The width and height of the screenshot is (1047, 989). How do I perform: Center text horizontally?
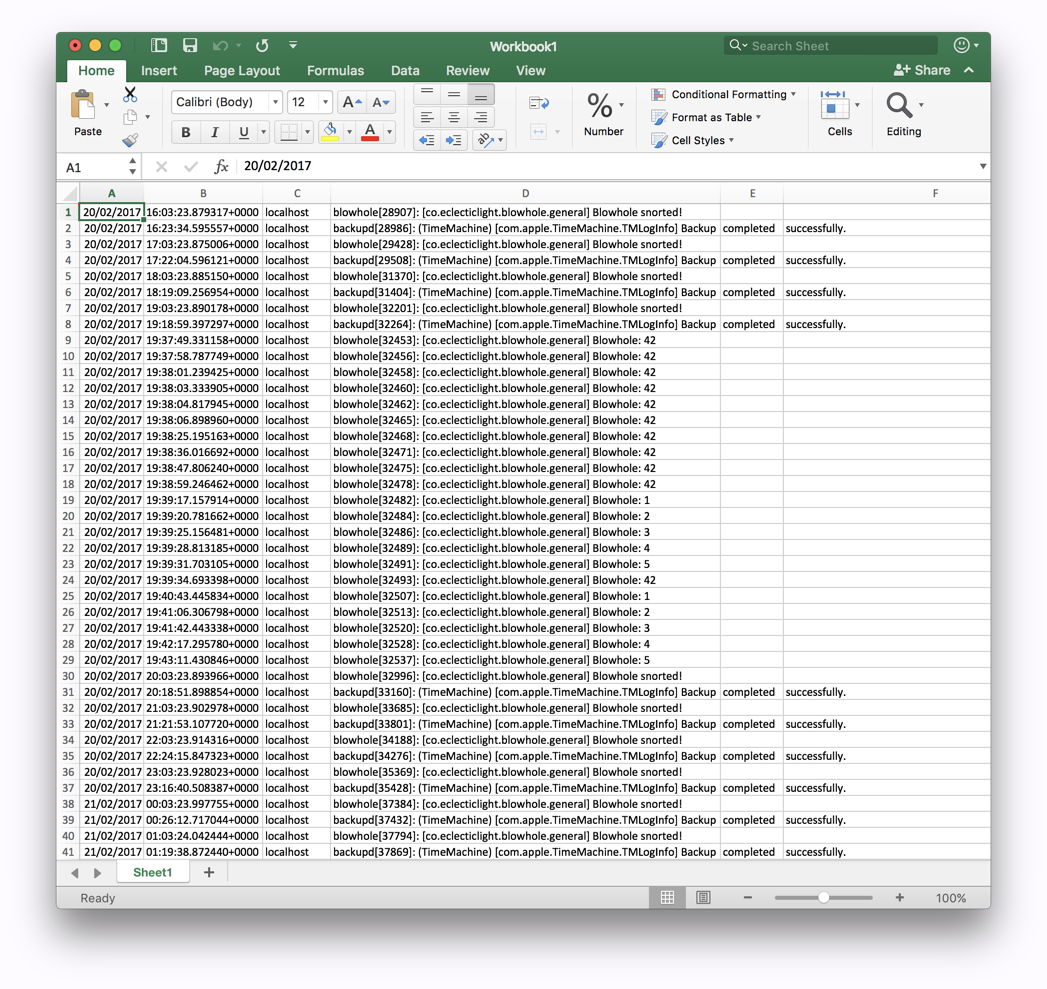coord(454,118)
